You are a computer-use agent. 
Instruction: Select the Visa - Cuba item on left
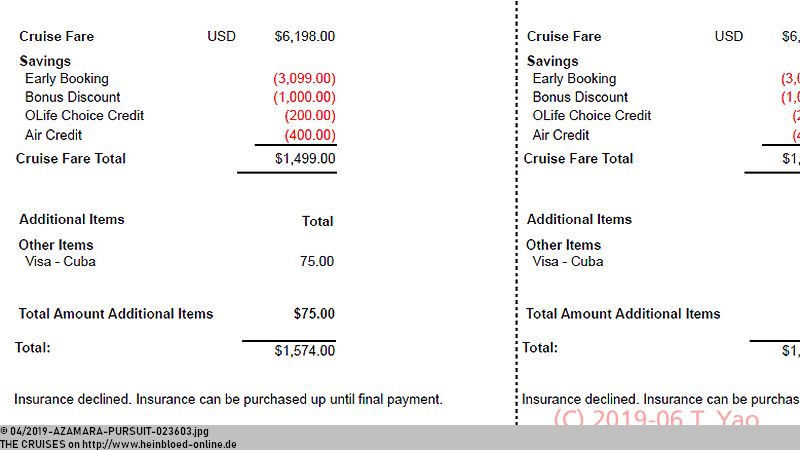point(60,261)
